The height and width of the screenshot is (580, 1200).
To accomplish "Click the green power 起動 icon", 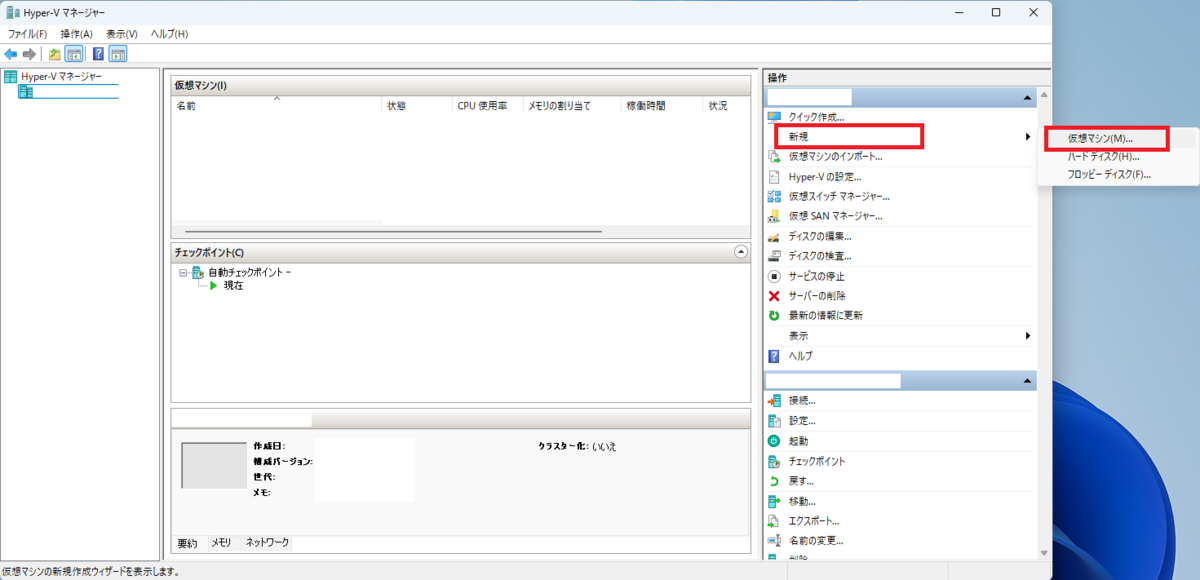I will [773, 441].
